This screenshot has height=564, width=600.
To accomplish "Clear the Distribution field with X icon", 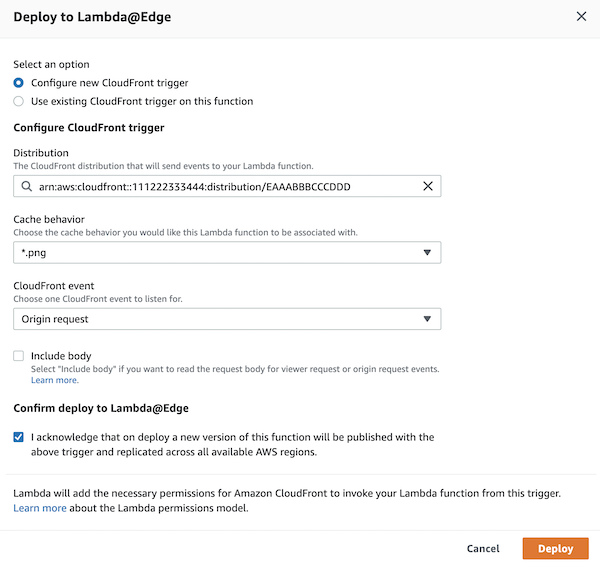I will coord(428,187).
